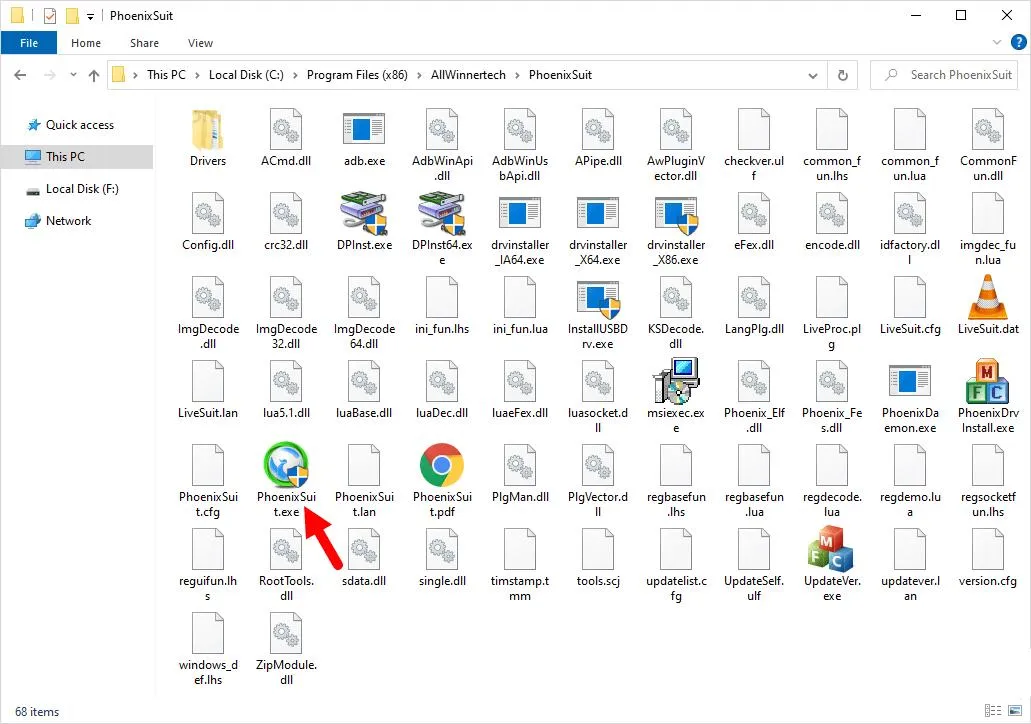Viewport: 1031px width, 724px height.
Task: Go forward using the forward arrow
Action: point(49,75)
